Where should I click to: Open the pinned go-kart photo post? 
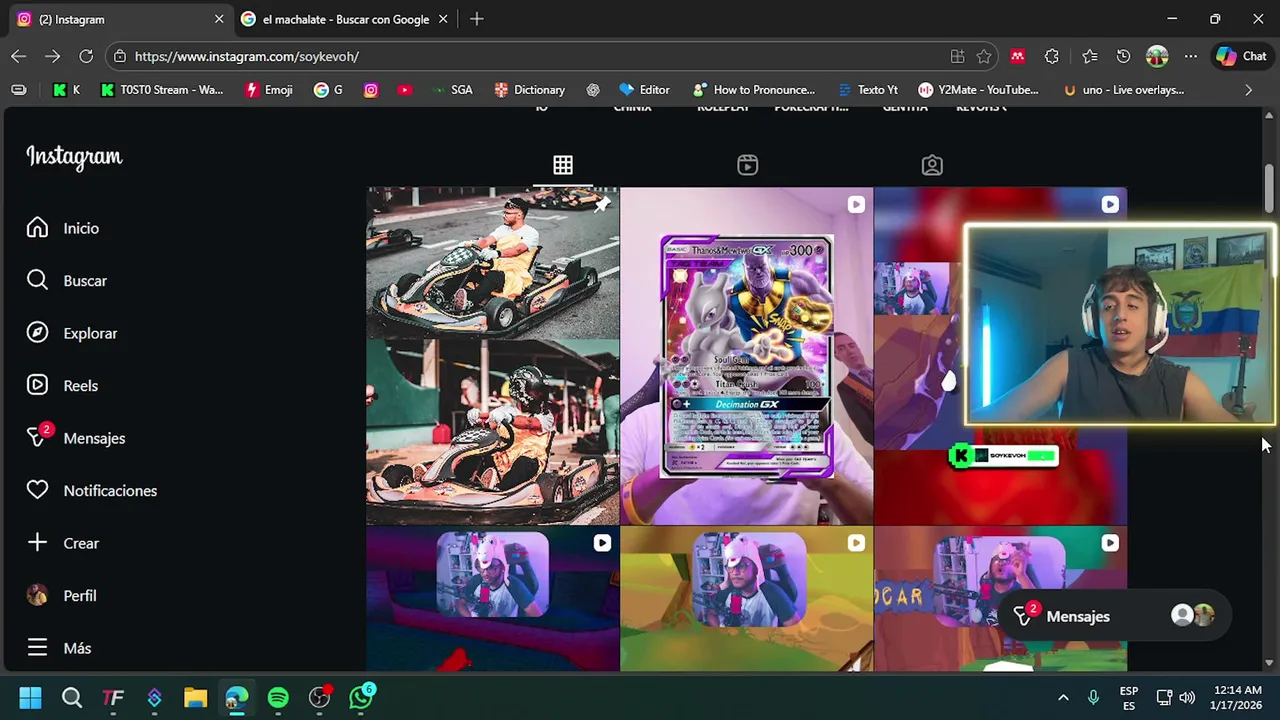[x=492, y=356]
